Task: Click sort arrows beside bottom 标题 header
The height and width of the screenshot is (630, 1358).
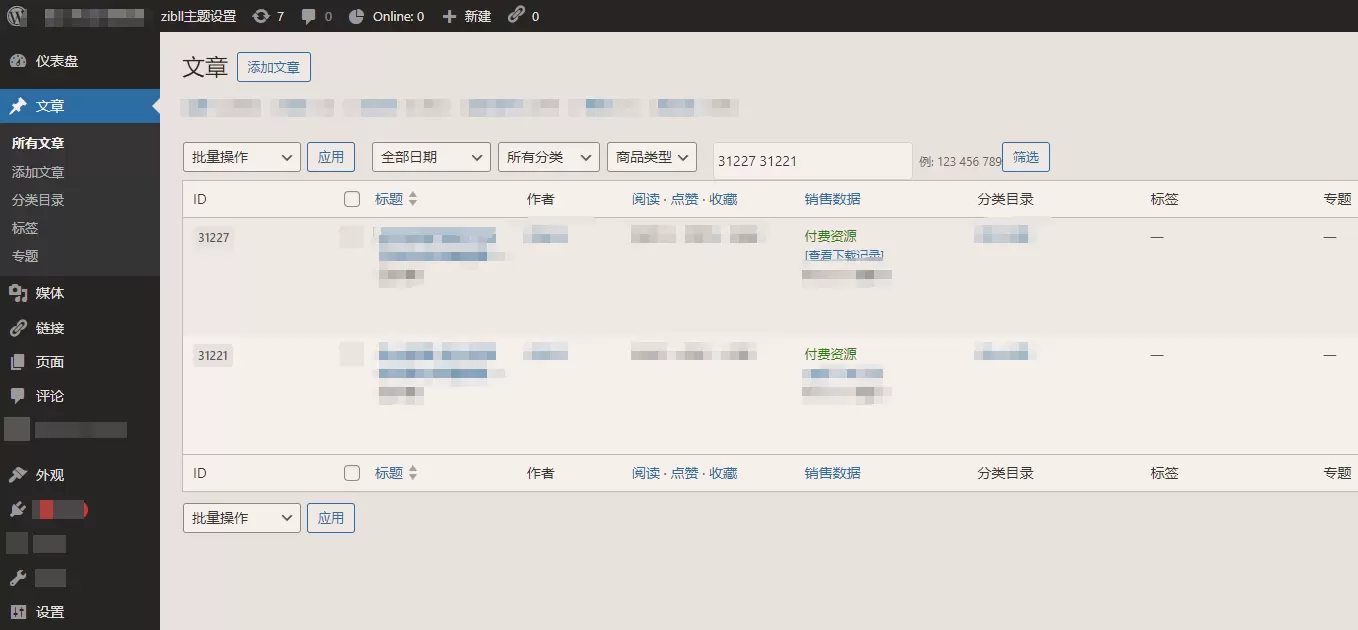Action: pos(413,473)
